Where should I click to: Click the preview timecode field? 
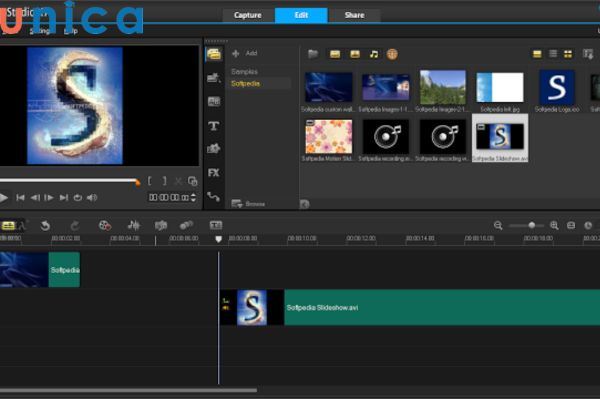click(x=169, y=198)
